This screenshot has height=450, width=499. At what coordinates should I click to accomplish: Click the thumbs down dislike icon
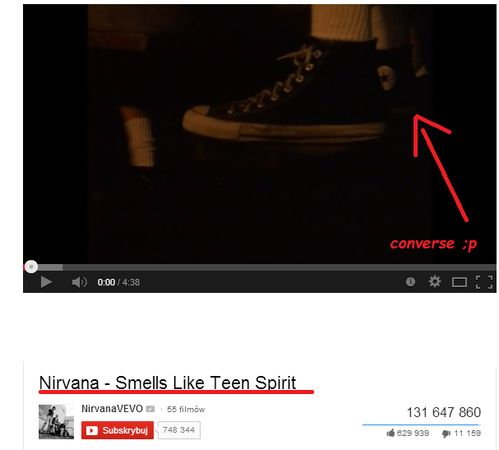pyautogui.click(x=446, y=434)
